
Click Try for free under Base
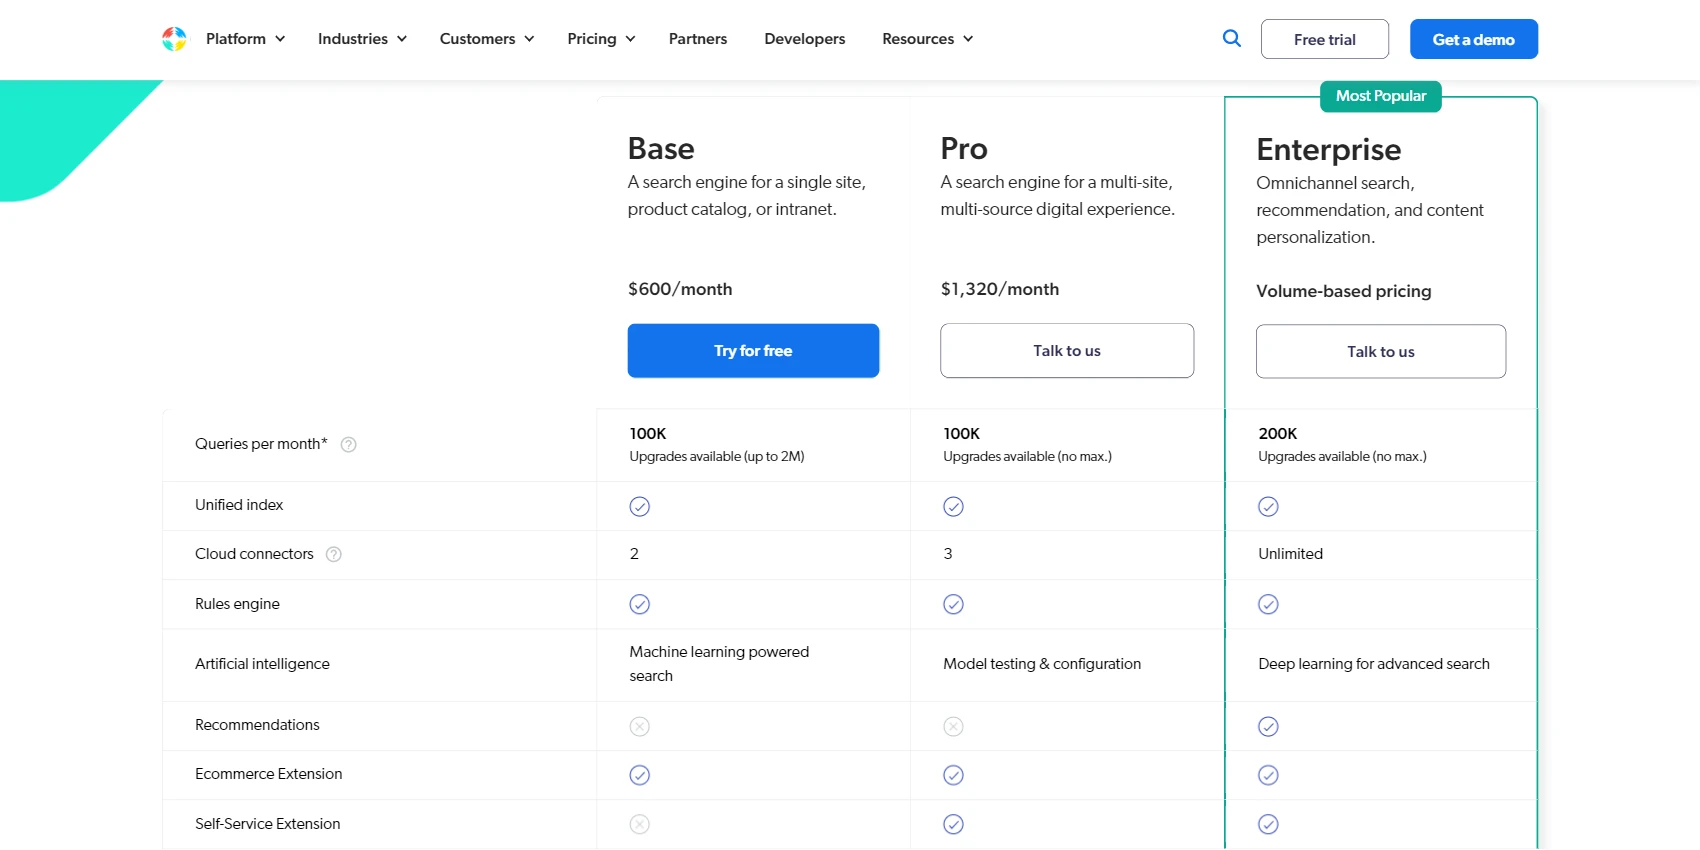point(753,351)
